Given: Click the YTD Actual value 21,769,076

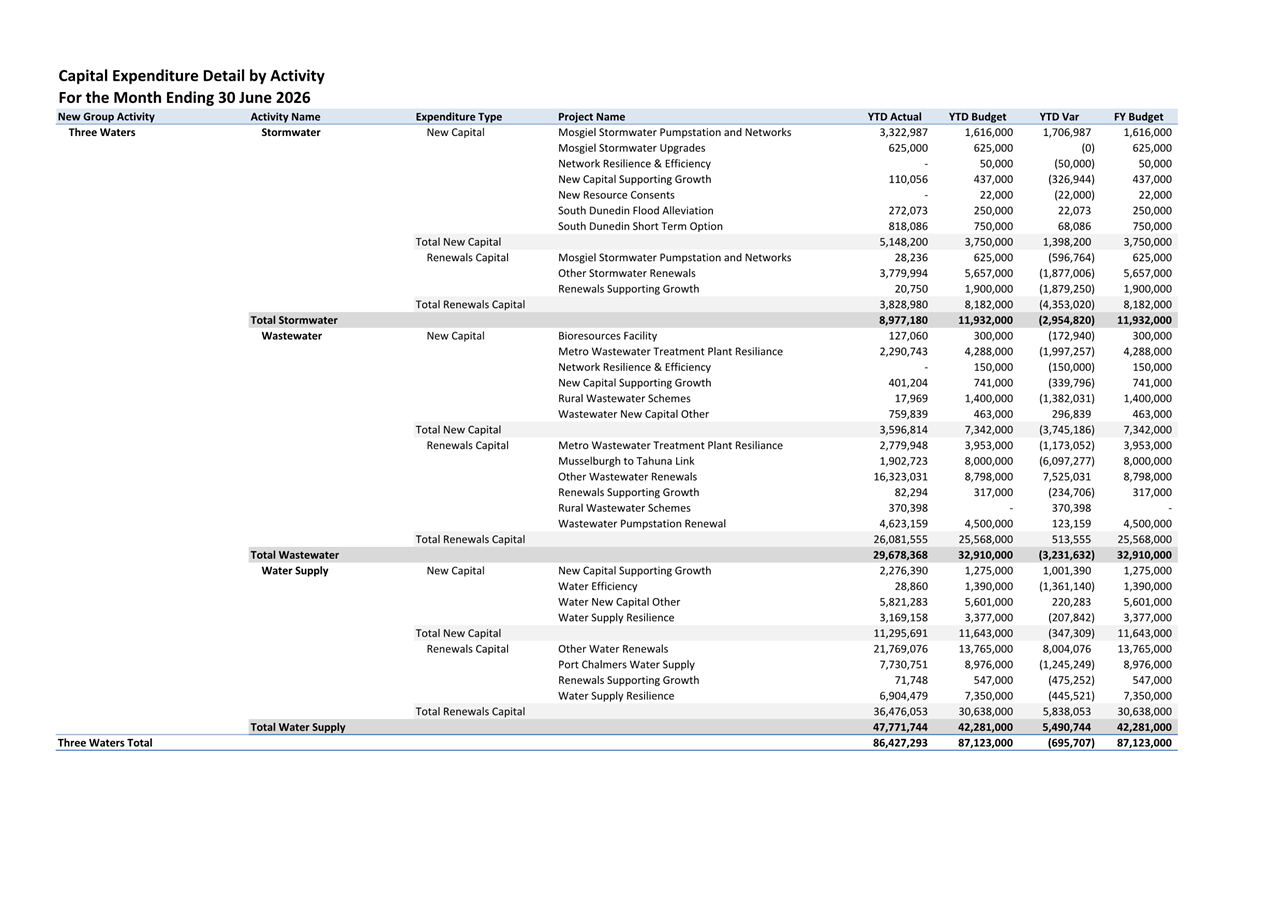Looking at the screenshot, I should (900, 649).
